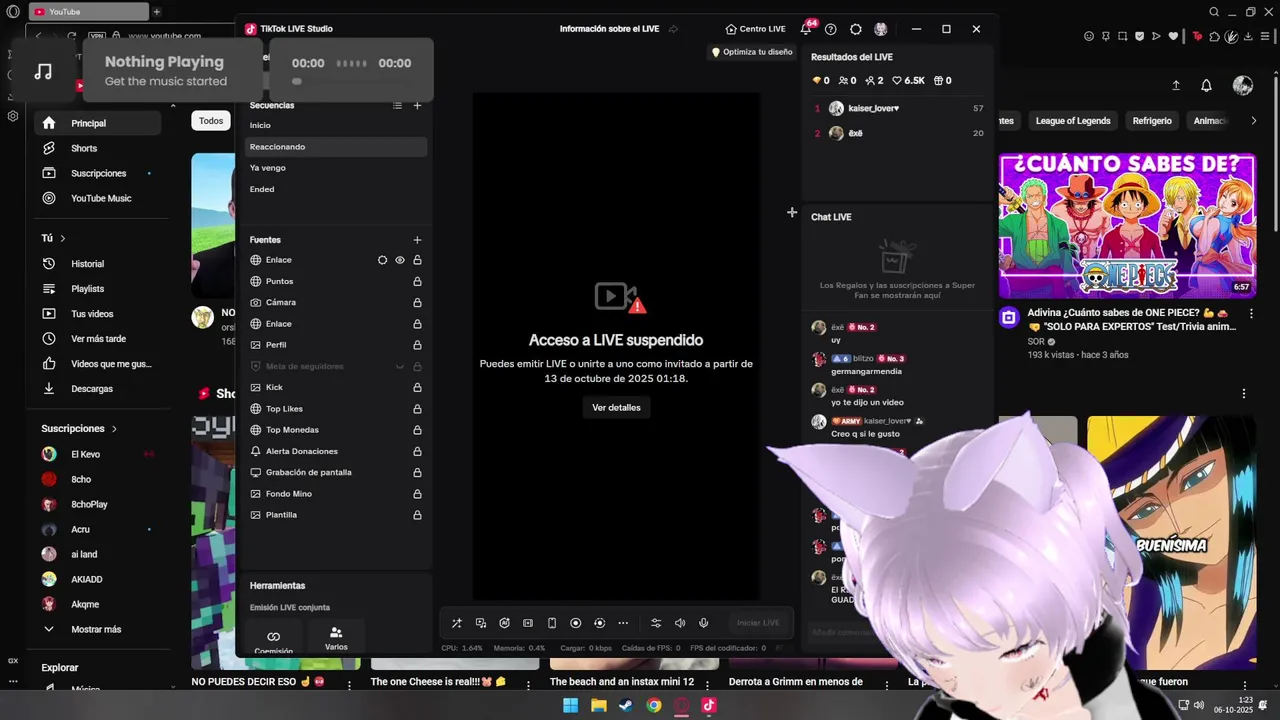Open settings gear of first Enlace source
The image size is (1280, 720).
(382, 260)
